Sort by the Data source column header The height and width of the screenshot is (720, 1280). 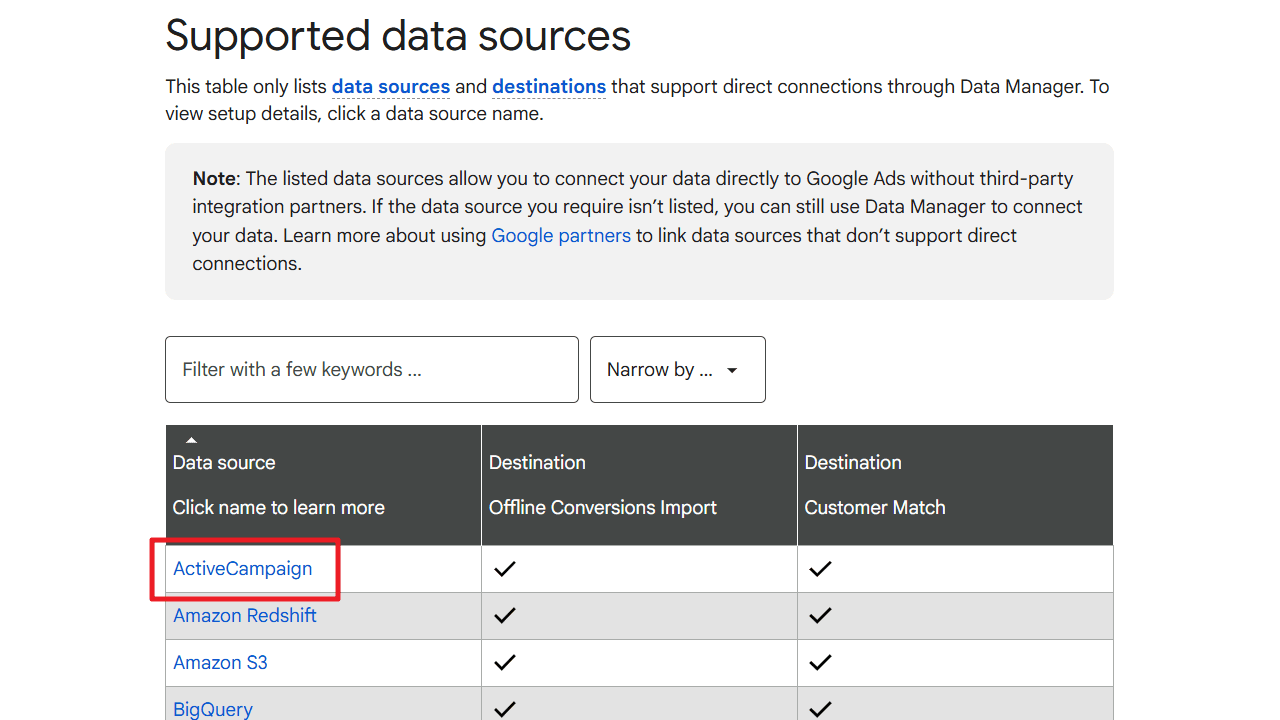[x=224, y=463]
